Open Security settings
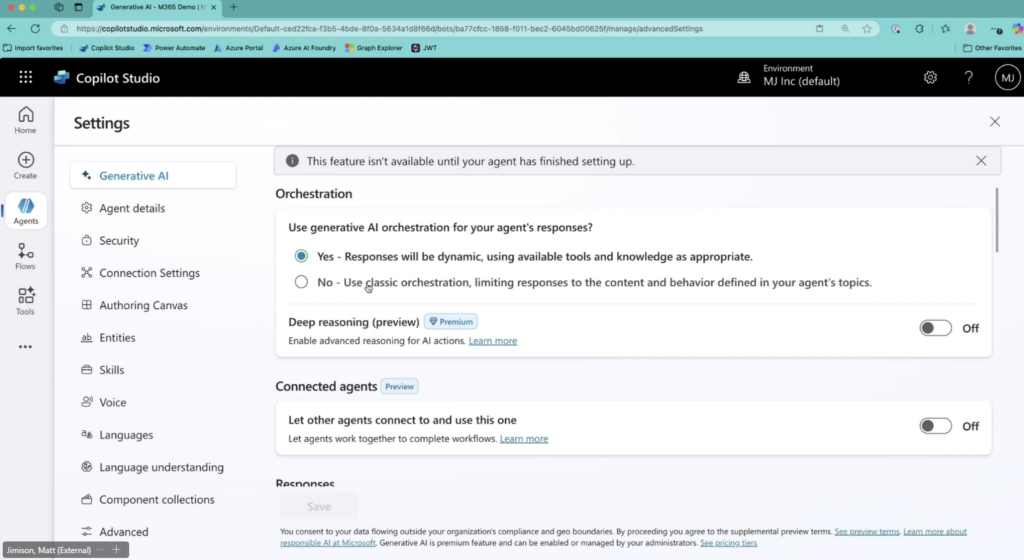 (x=119, y=240)
